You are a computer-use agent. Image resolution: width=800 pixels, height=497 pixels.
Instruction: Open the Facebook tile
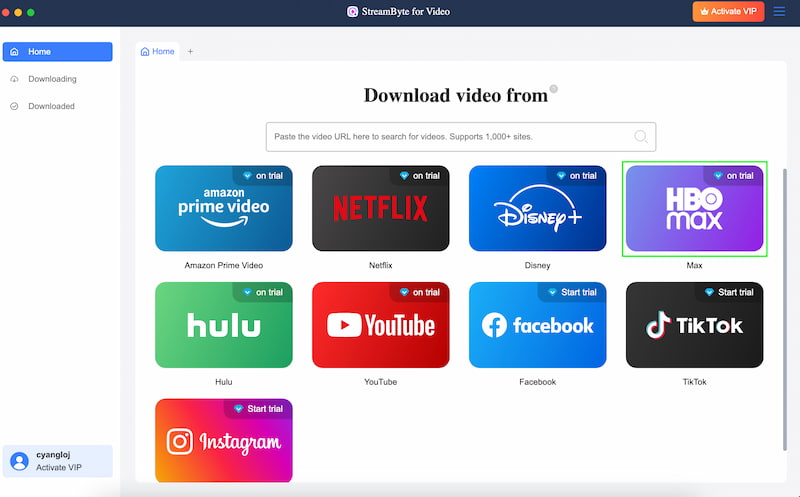tap(537, 325)
